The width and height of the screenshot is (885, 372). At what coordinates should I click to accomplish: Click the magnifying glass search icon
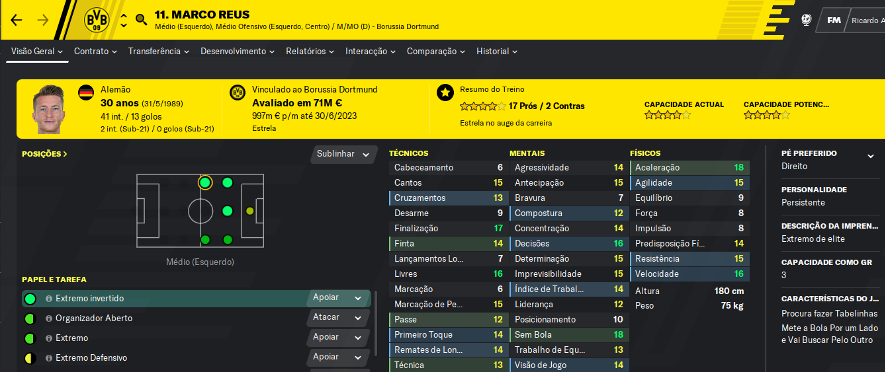[x=141, y=20]
